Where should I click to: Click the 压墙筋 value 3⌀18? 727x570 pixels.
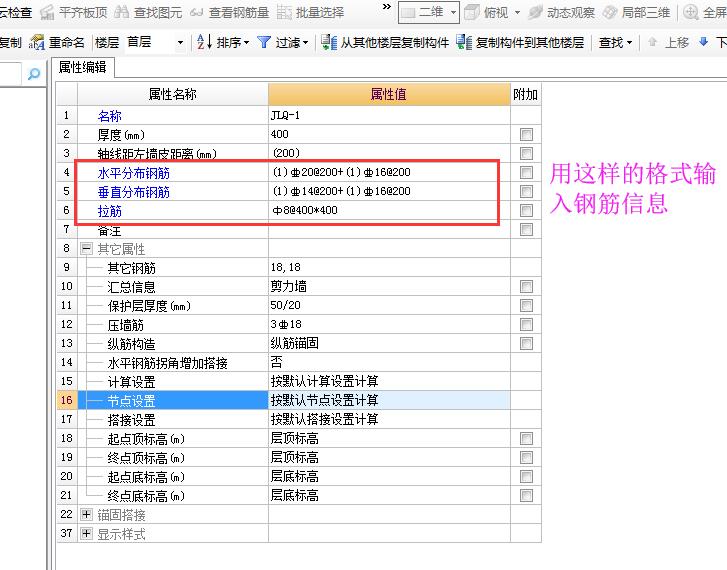[x=389, y=325]
